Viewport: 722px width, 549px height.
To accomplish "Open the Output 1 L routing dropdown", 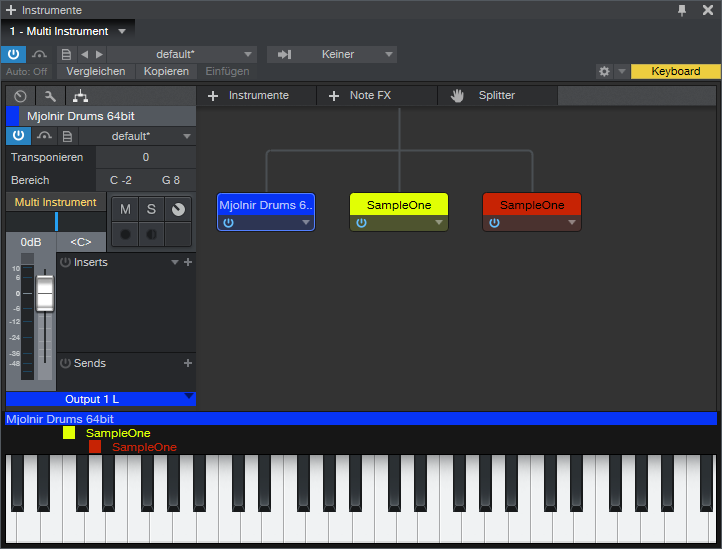I will 100,399.
